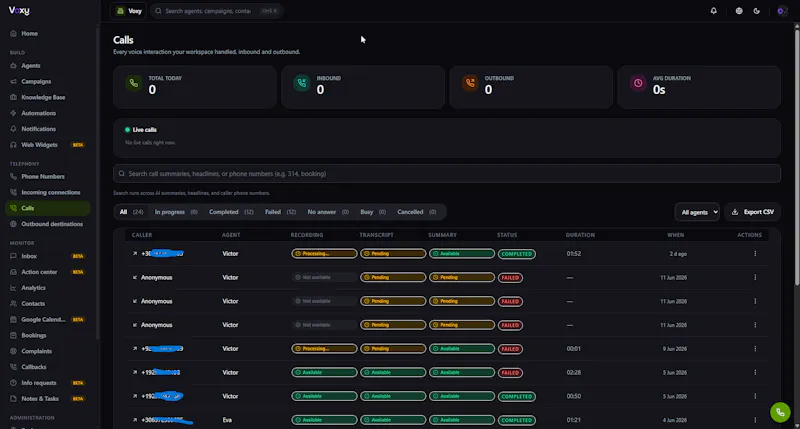Image resolution: width=800 pixels, height=429 pixels.
Task: Open Available recording of 02:28 call
Action: (324, 372)
